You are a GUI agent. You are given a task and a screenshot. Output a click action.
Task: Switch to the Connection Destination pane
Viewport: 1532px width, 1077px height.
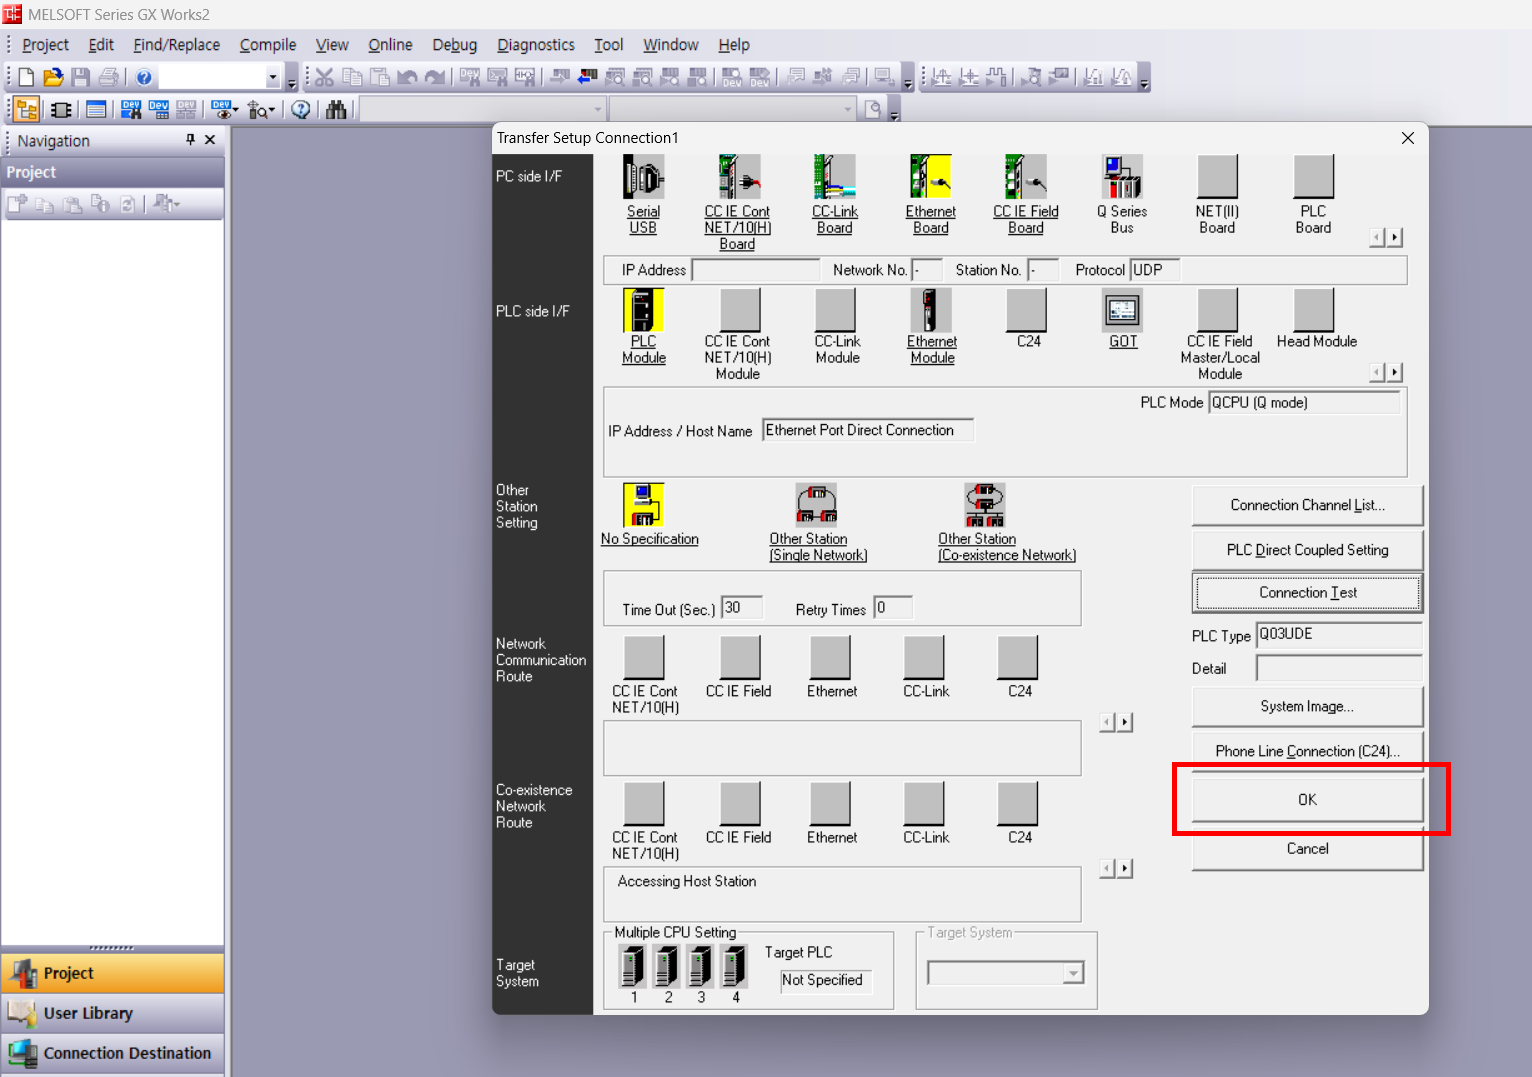tap(112, 1053)
